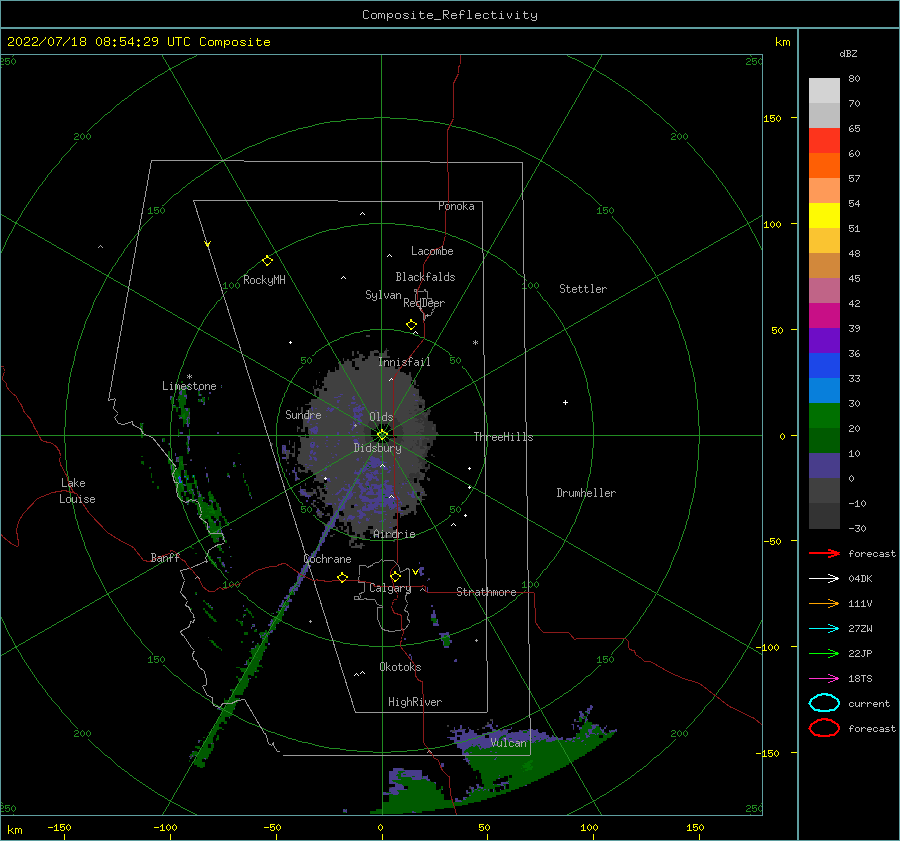The image size is (900, 841).
Task: Click the yellow diamond marker near RockyMH
Action: [267, 261]
